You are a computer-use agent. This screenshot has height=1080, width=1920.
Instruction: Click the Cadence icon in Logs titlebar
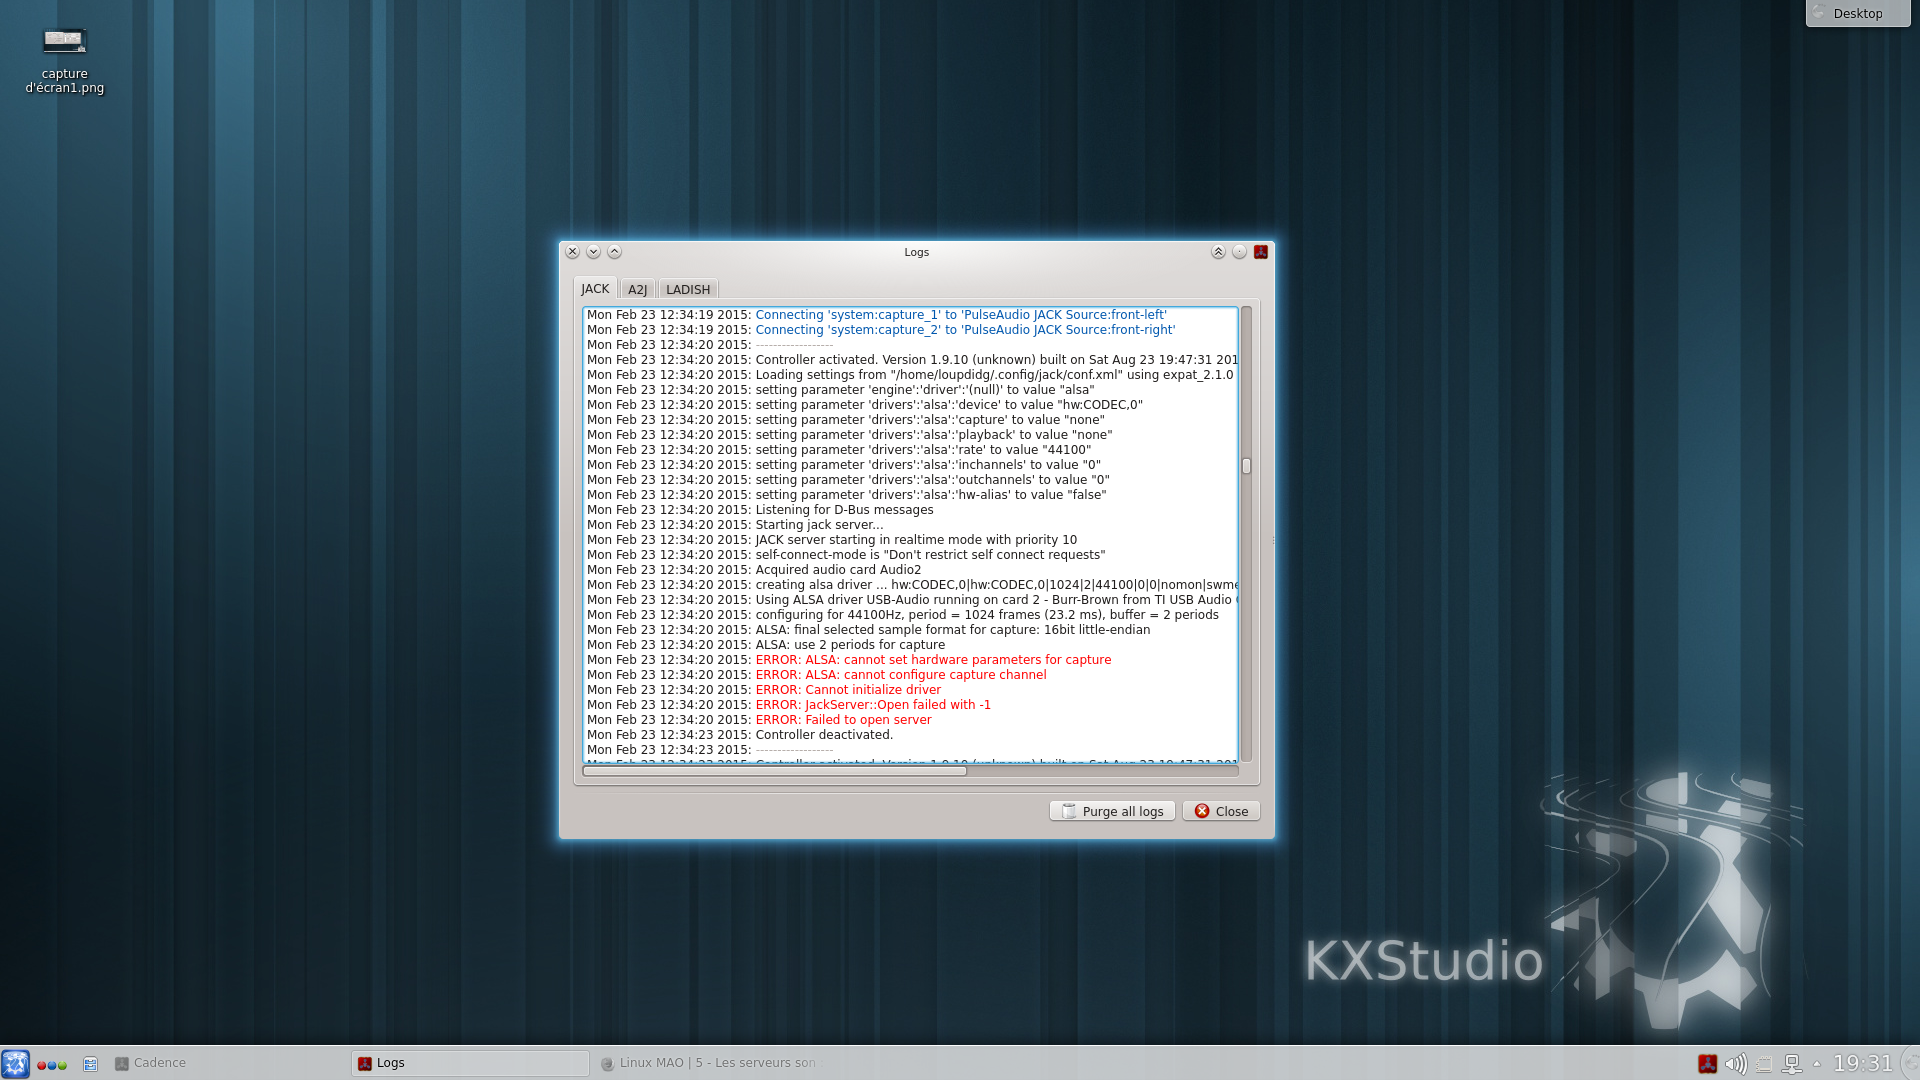coord(1261,252)
